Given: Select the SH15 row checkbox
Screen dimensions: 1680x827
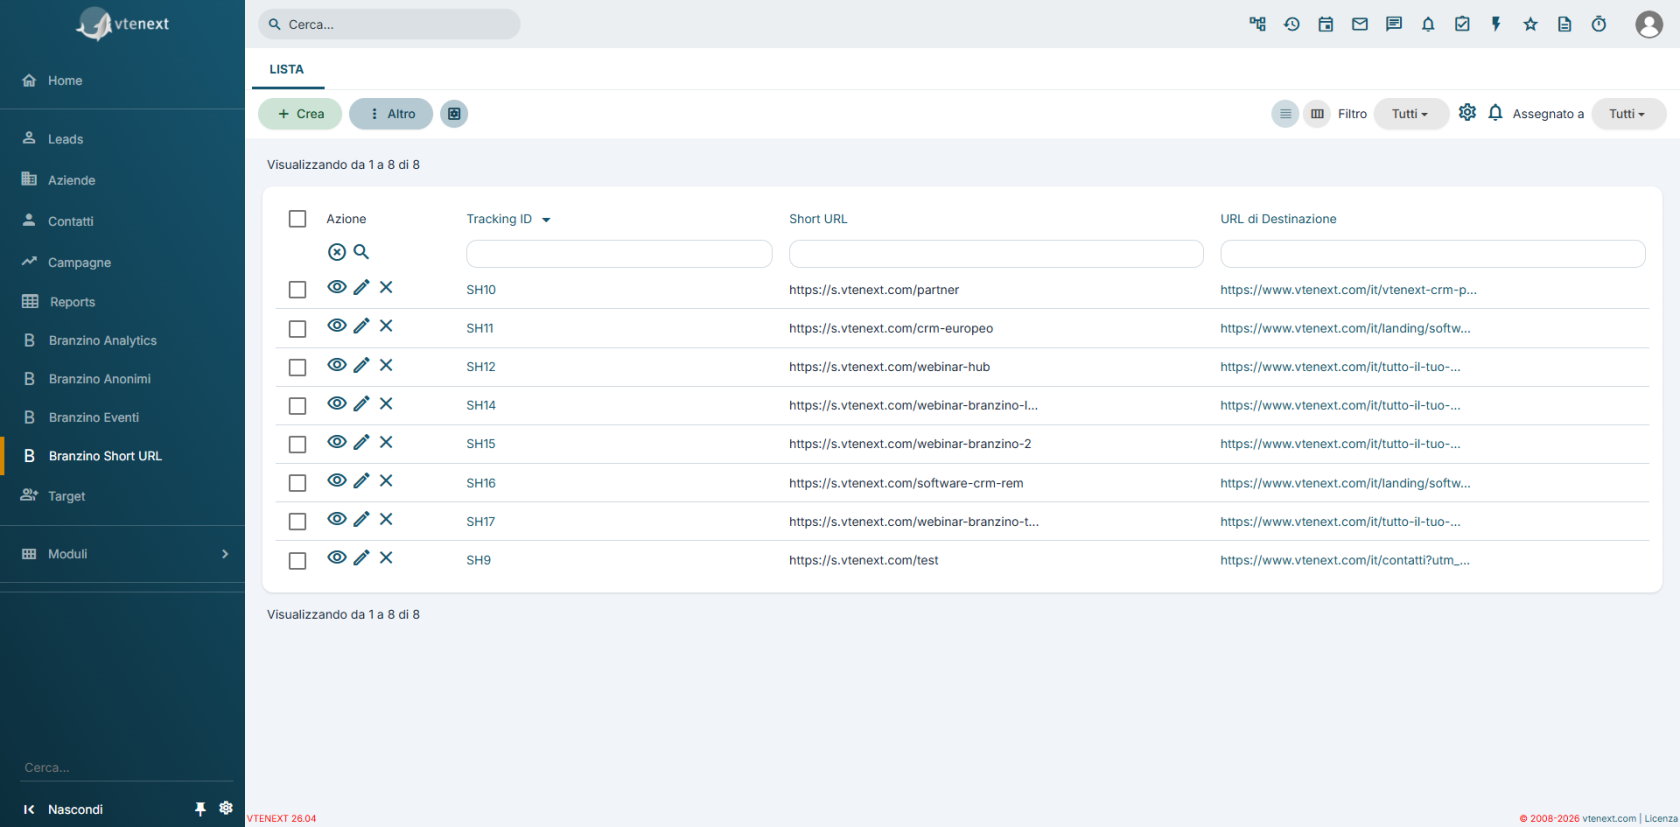Looking at the screenshot, I should point(297,445).
